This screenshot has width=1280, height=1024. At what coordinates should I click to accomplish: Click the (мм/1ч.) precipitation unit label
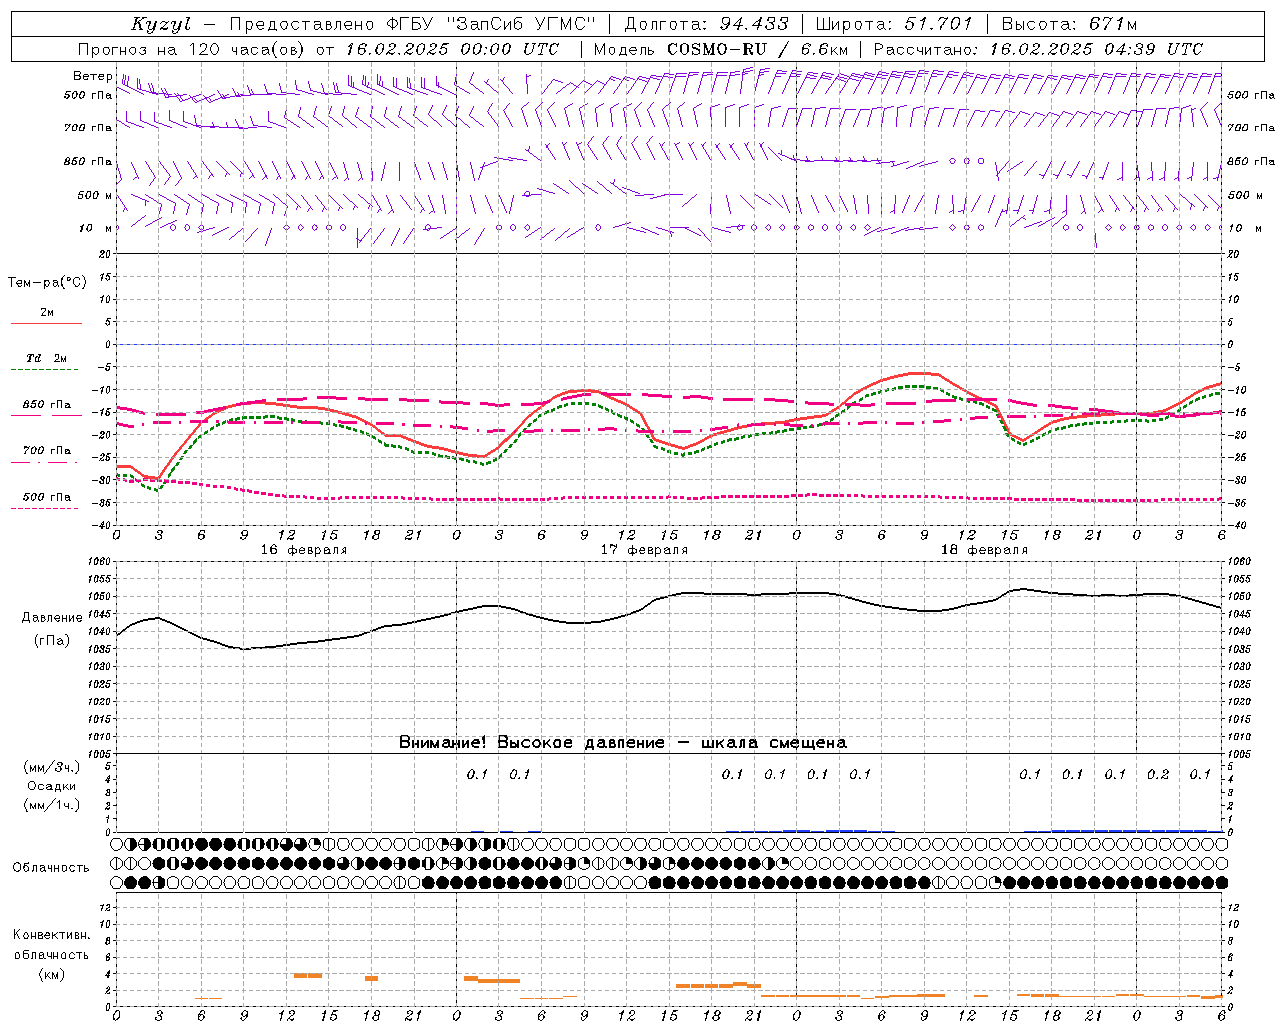coord(52,805)
